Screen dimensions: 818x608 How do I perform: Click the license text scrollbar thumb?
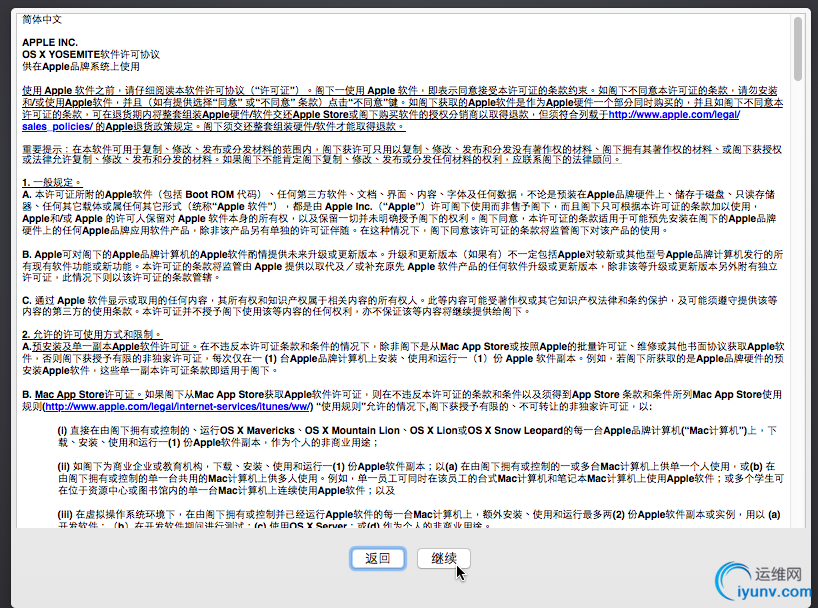(797, 49)
